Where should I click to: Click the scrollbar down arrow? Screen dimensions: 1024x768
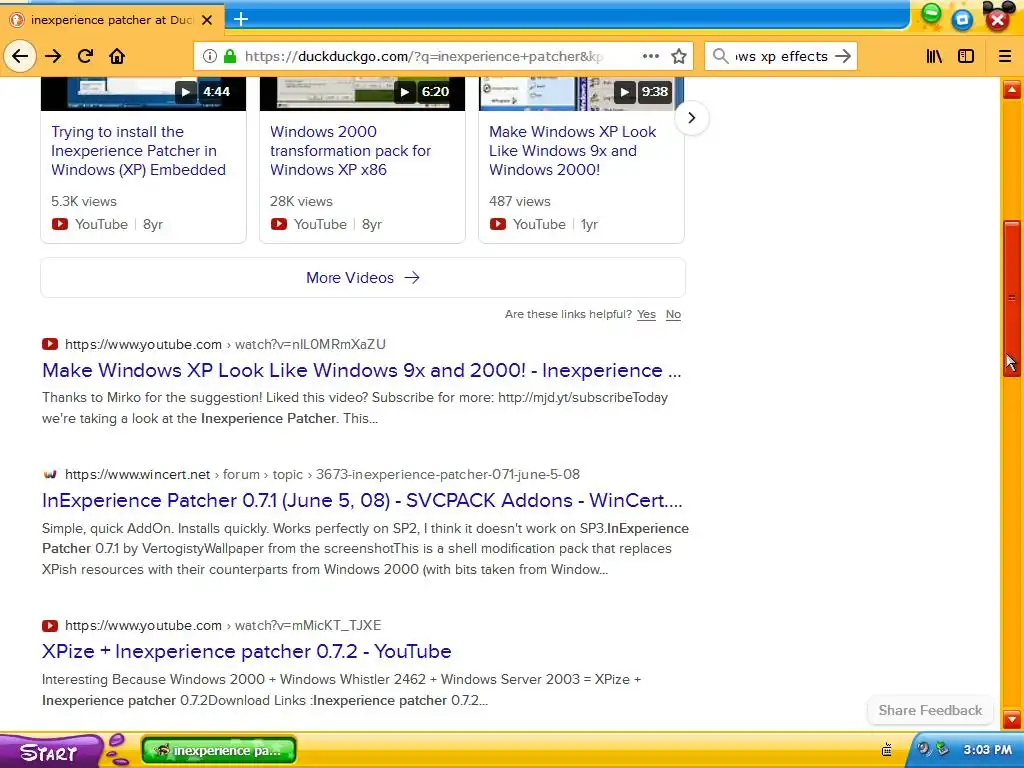click(1012, 720)
